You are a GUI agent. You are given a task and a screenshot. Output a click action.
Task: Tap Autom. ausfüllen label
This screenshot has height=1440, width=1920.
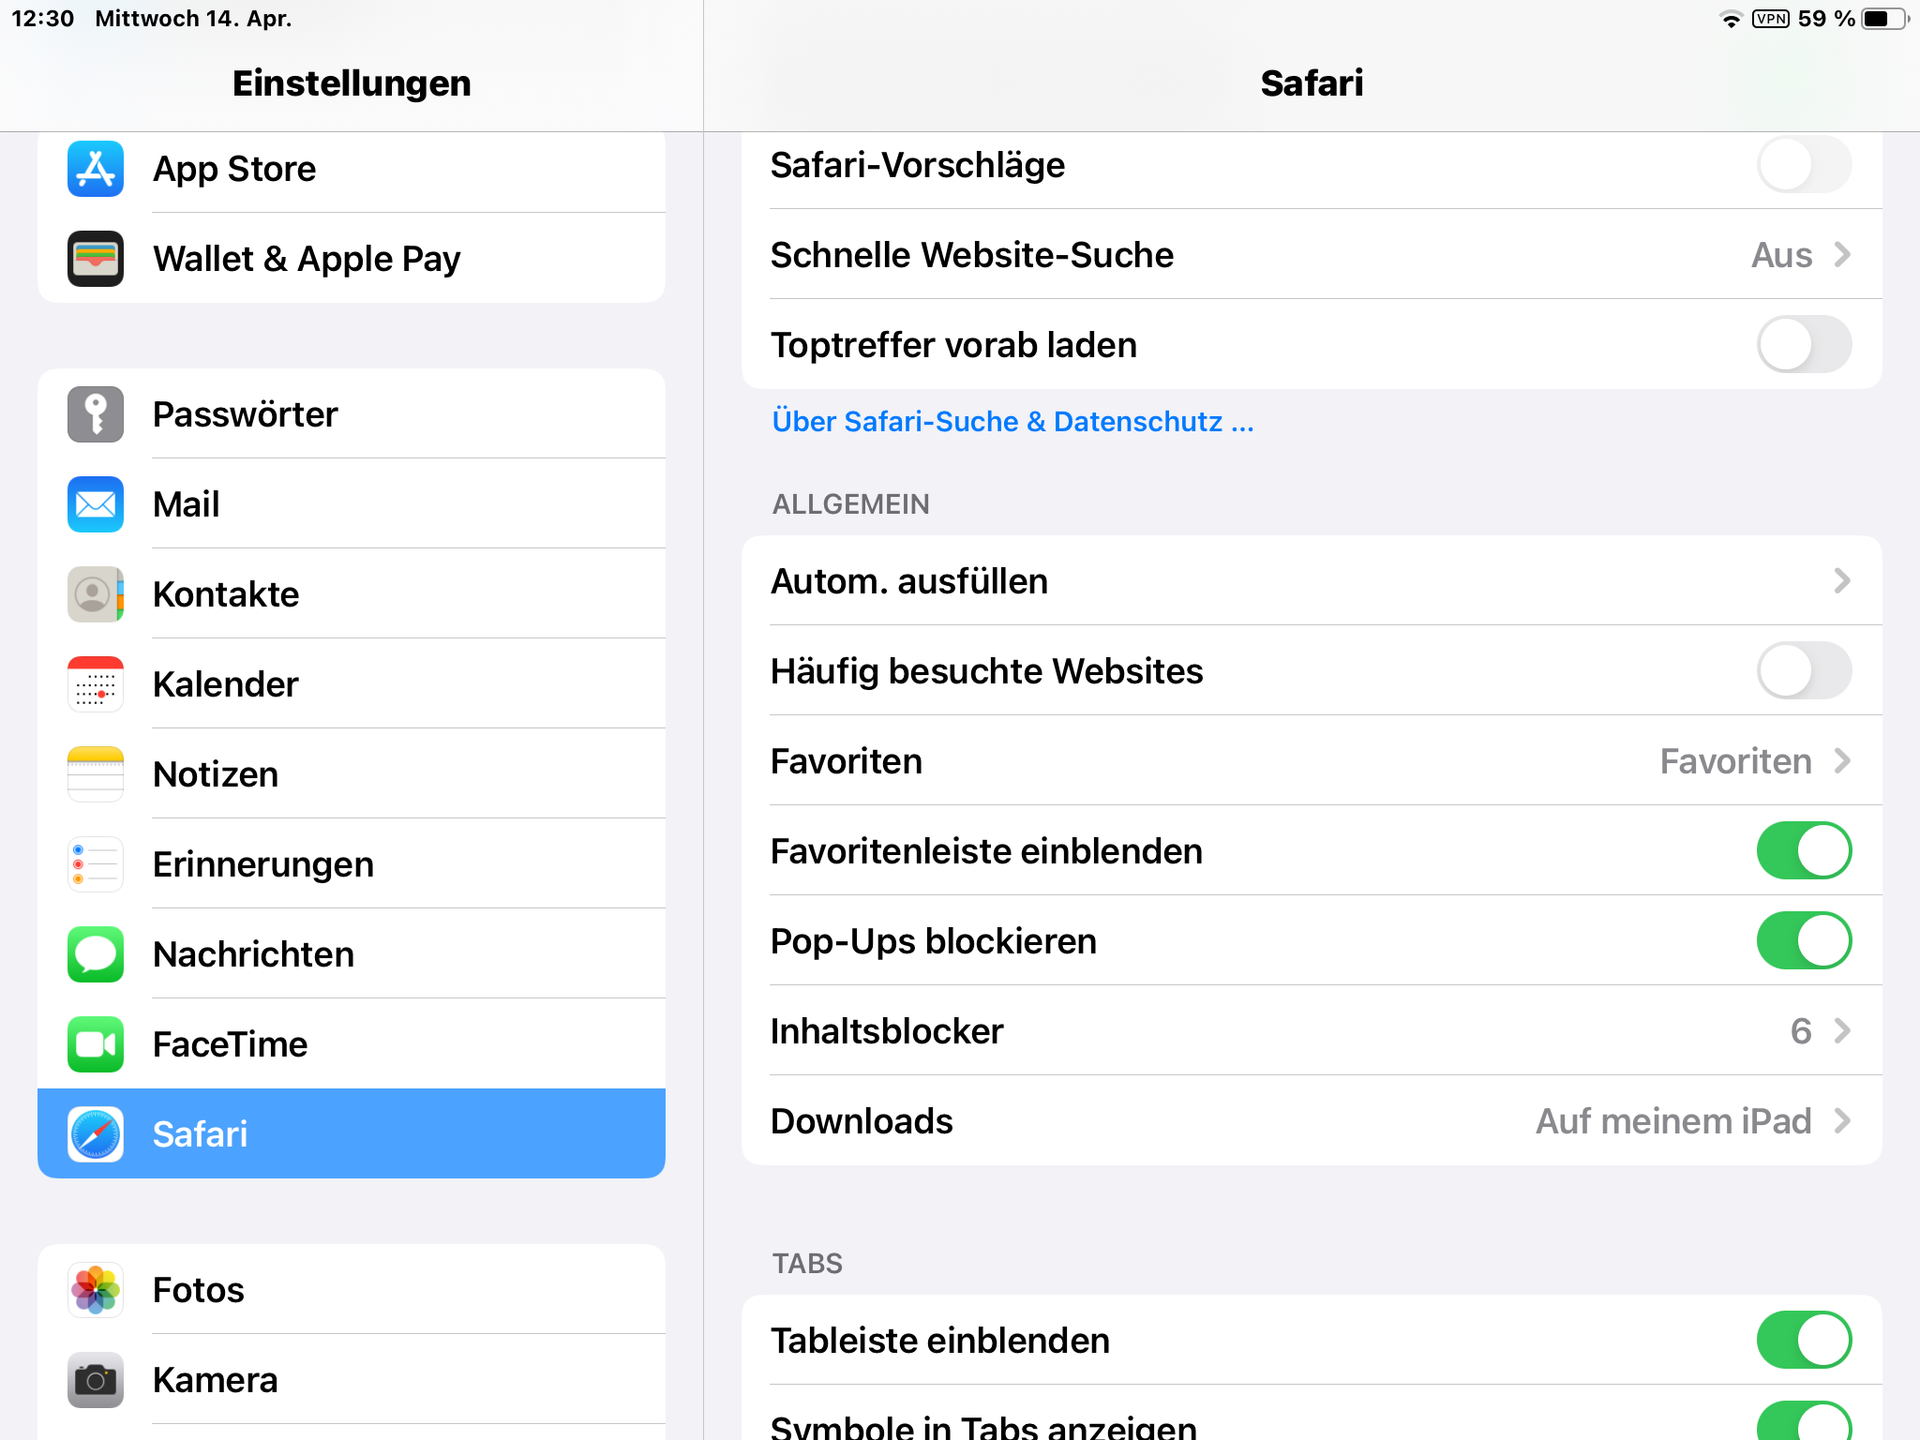pos(909,581)
